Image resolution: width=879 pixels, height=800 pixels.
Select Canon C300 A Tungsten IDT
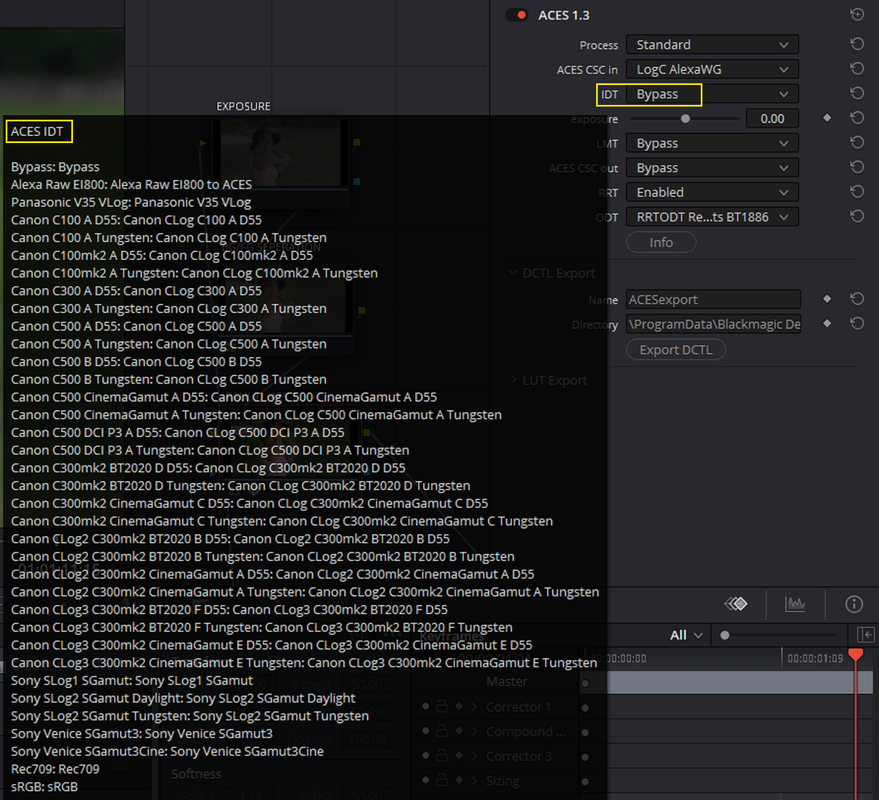[x=168, y=309]
